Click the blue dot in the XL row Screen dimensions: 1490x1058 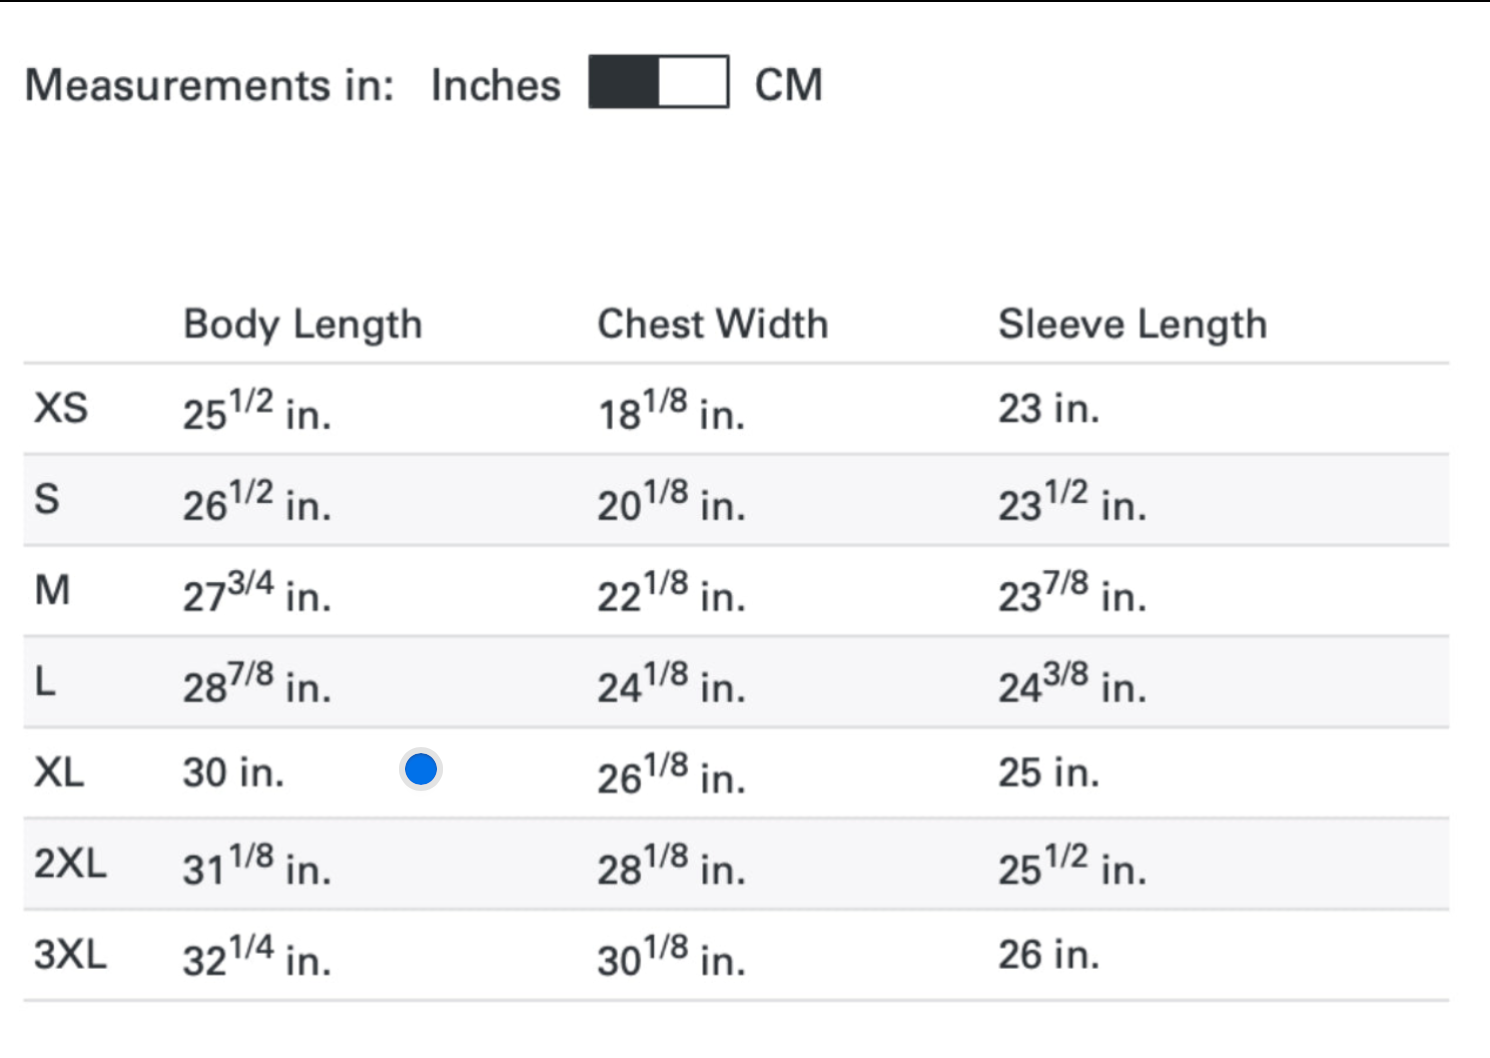click(x=421, y=769)
